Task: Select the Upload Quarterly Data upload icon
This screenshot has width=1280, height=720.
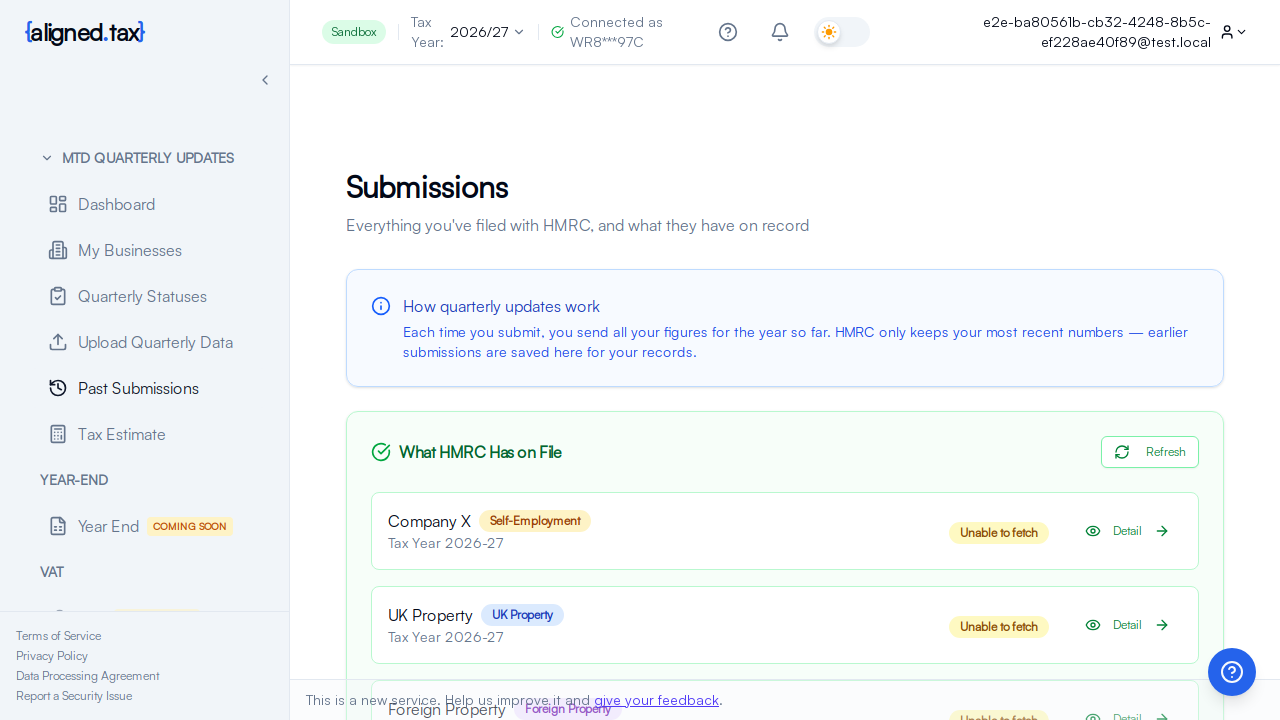Action: click(58, 342)
